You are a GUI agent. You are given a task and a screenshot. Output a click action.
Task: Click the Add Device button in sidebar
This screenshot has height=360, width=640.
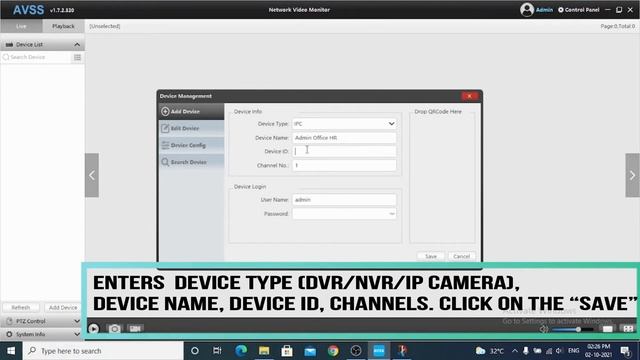click(x=63, y=307)
